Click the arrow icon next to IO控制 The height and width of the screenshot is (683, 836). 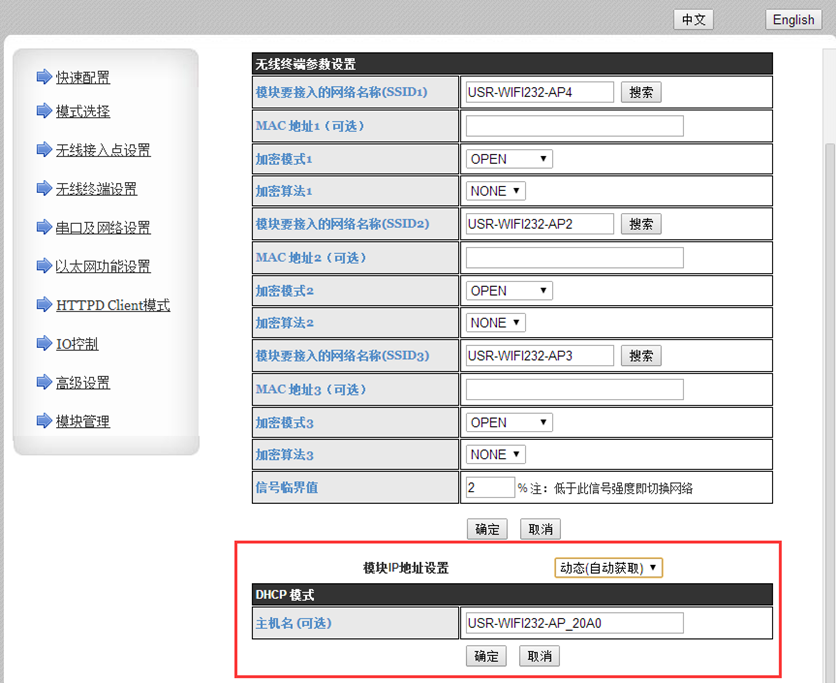[43, 344]
